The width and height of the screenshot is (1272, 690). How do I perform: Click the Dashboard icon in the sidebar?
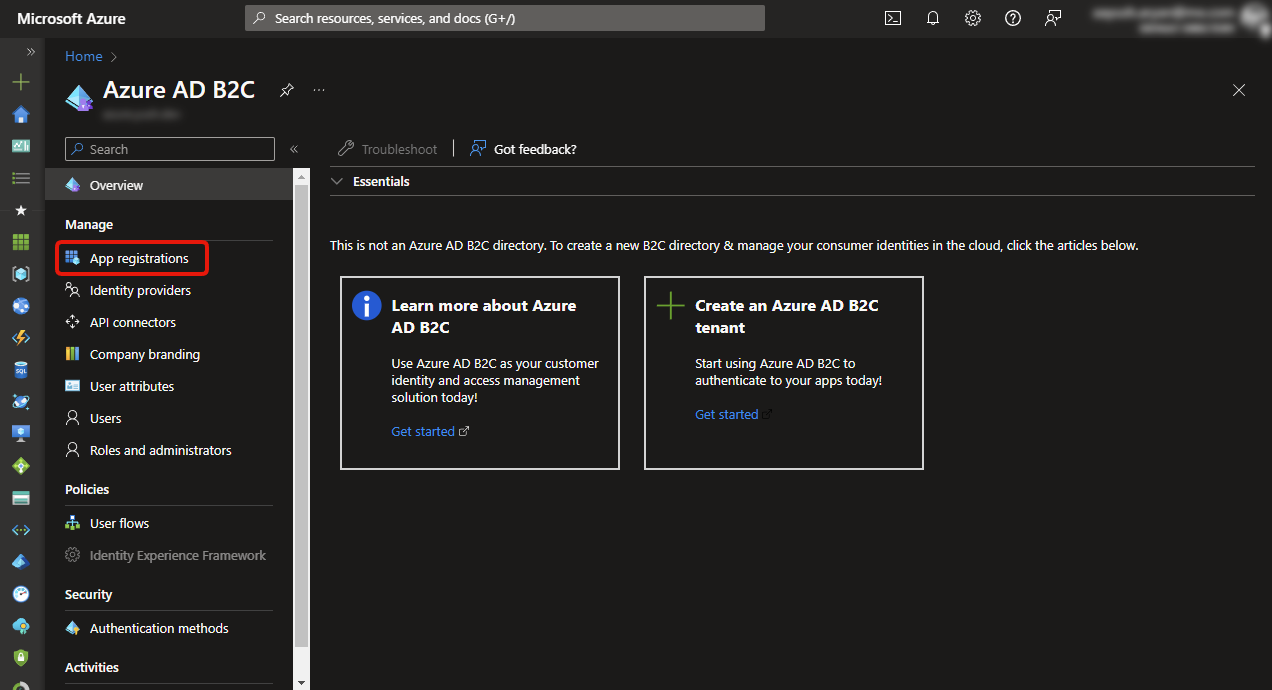point(21,145)
